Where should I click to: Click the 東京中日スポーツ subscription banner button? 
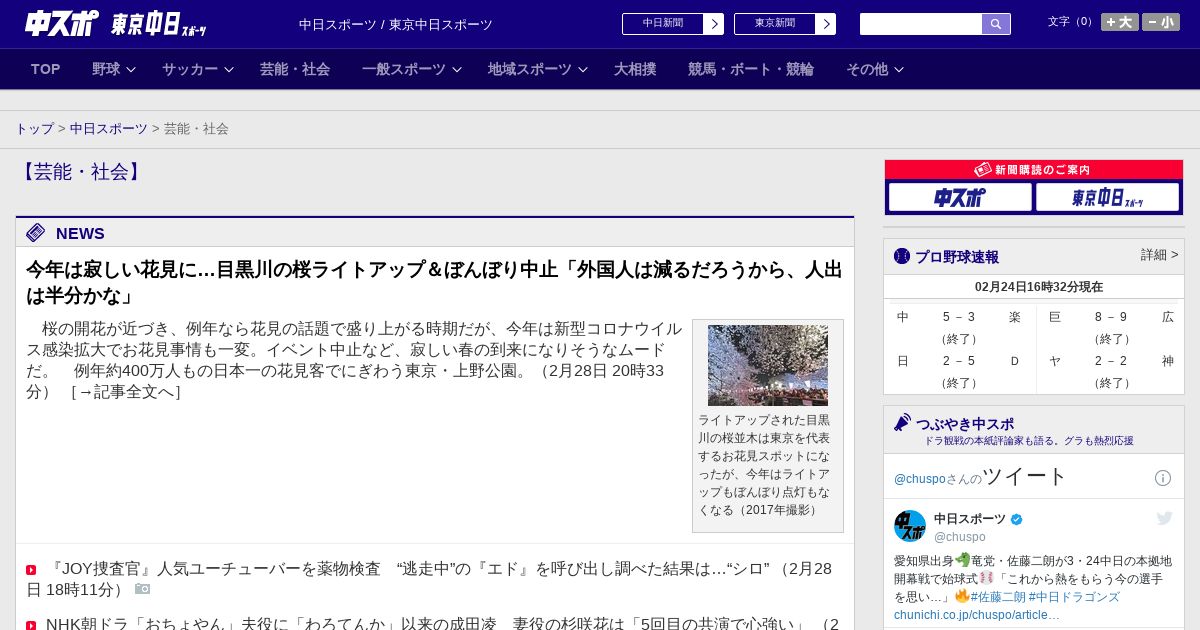(1107, 198)
